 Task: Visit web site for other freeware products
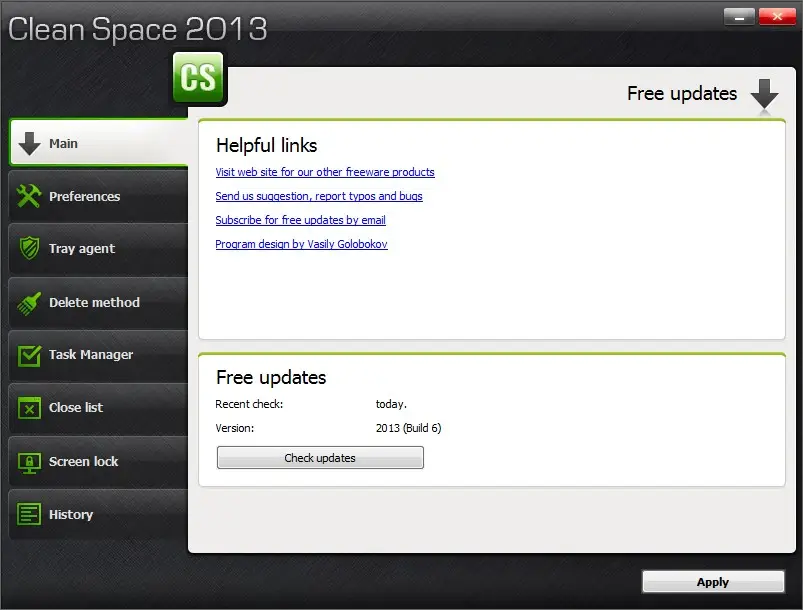325,172
